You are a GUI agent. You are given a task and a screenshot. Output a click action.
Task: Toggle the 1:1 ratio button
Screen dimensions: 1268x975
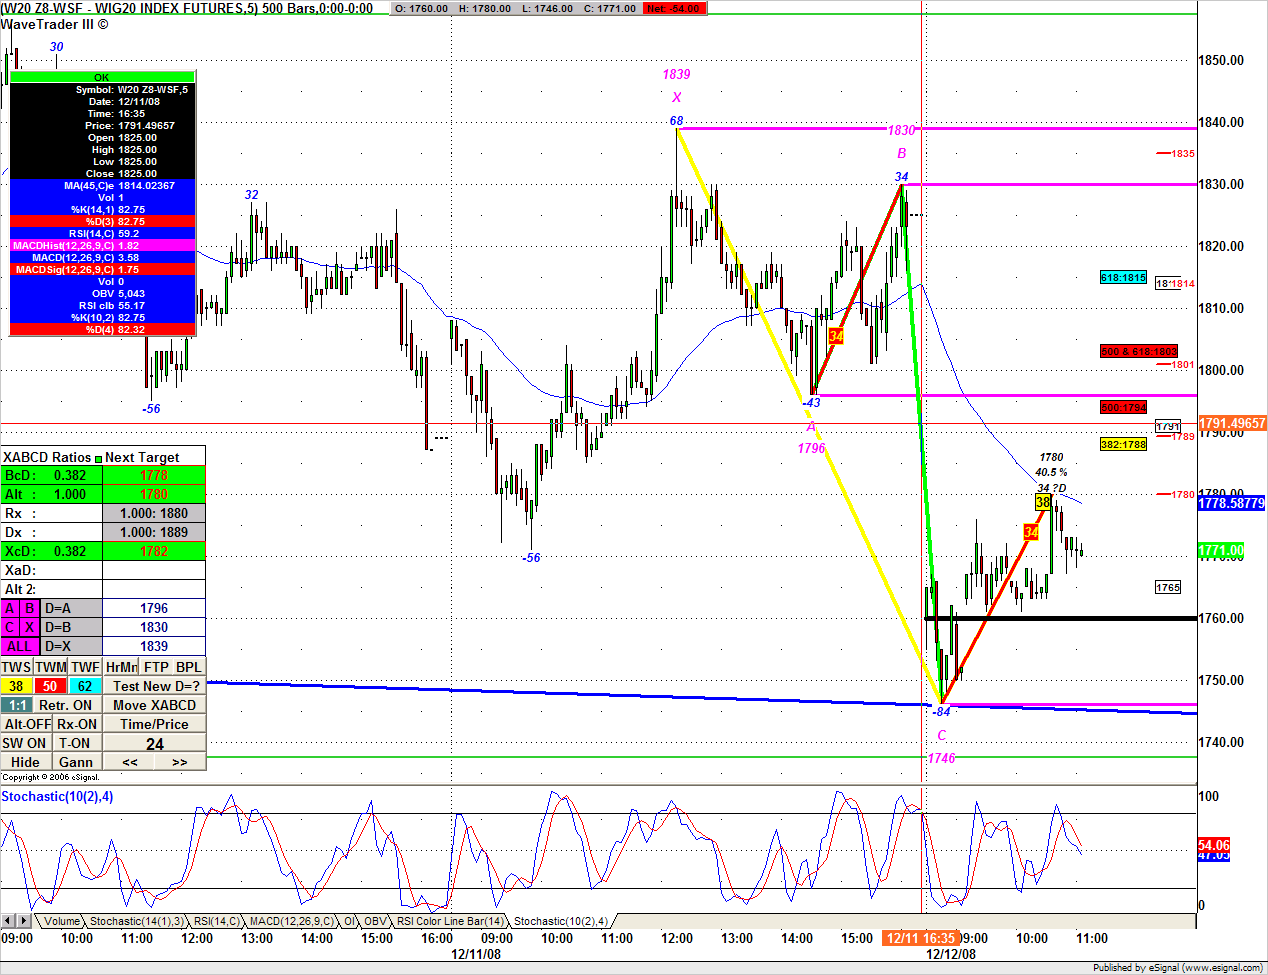click(x=17, y=705)
